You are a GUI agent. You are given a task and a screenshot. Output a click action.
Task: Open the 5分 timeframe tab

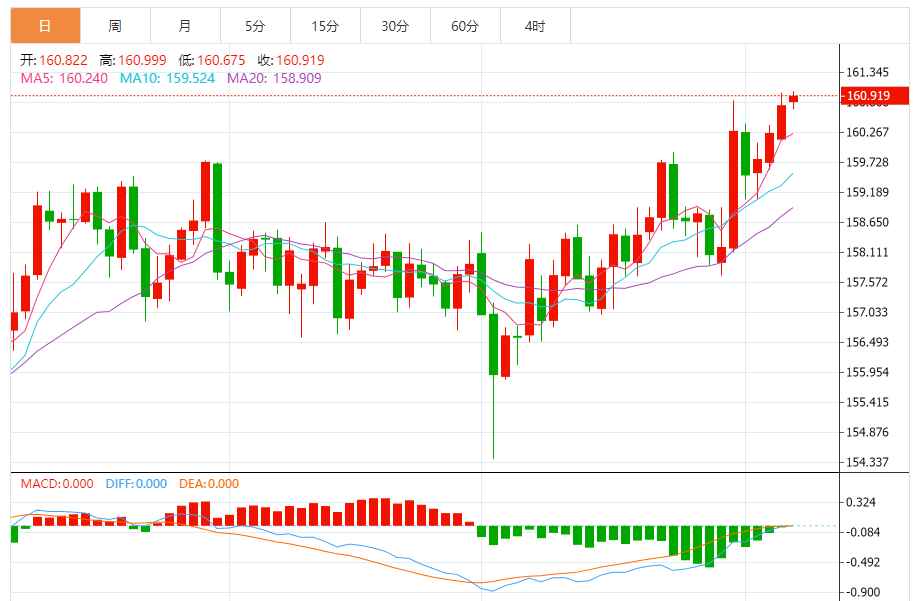255,26
